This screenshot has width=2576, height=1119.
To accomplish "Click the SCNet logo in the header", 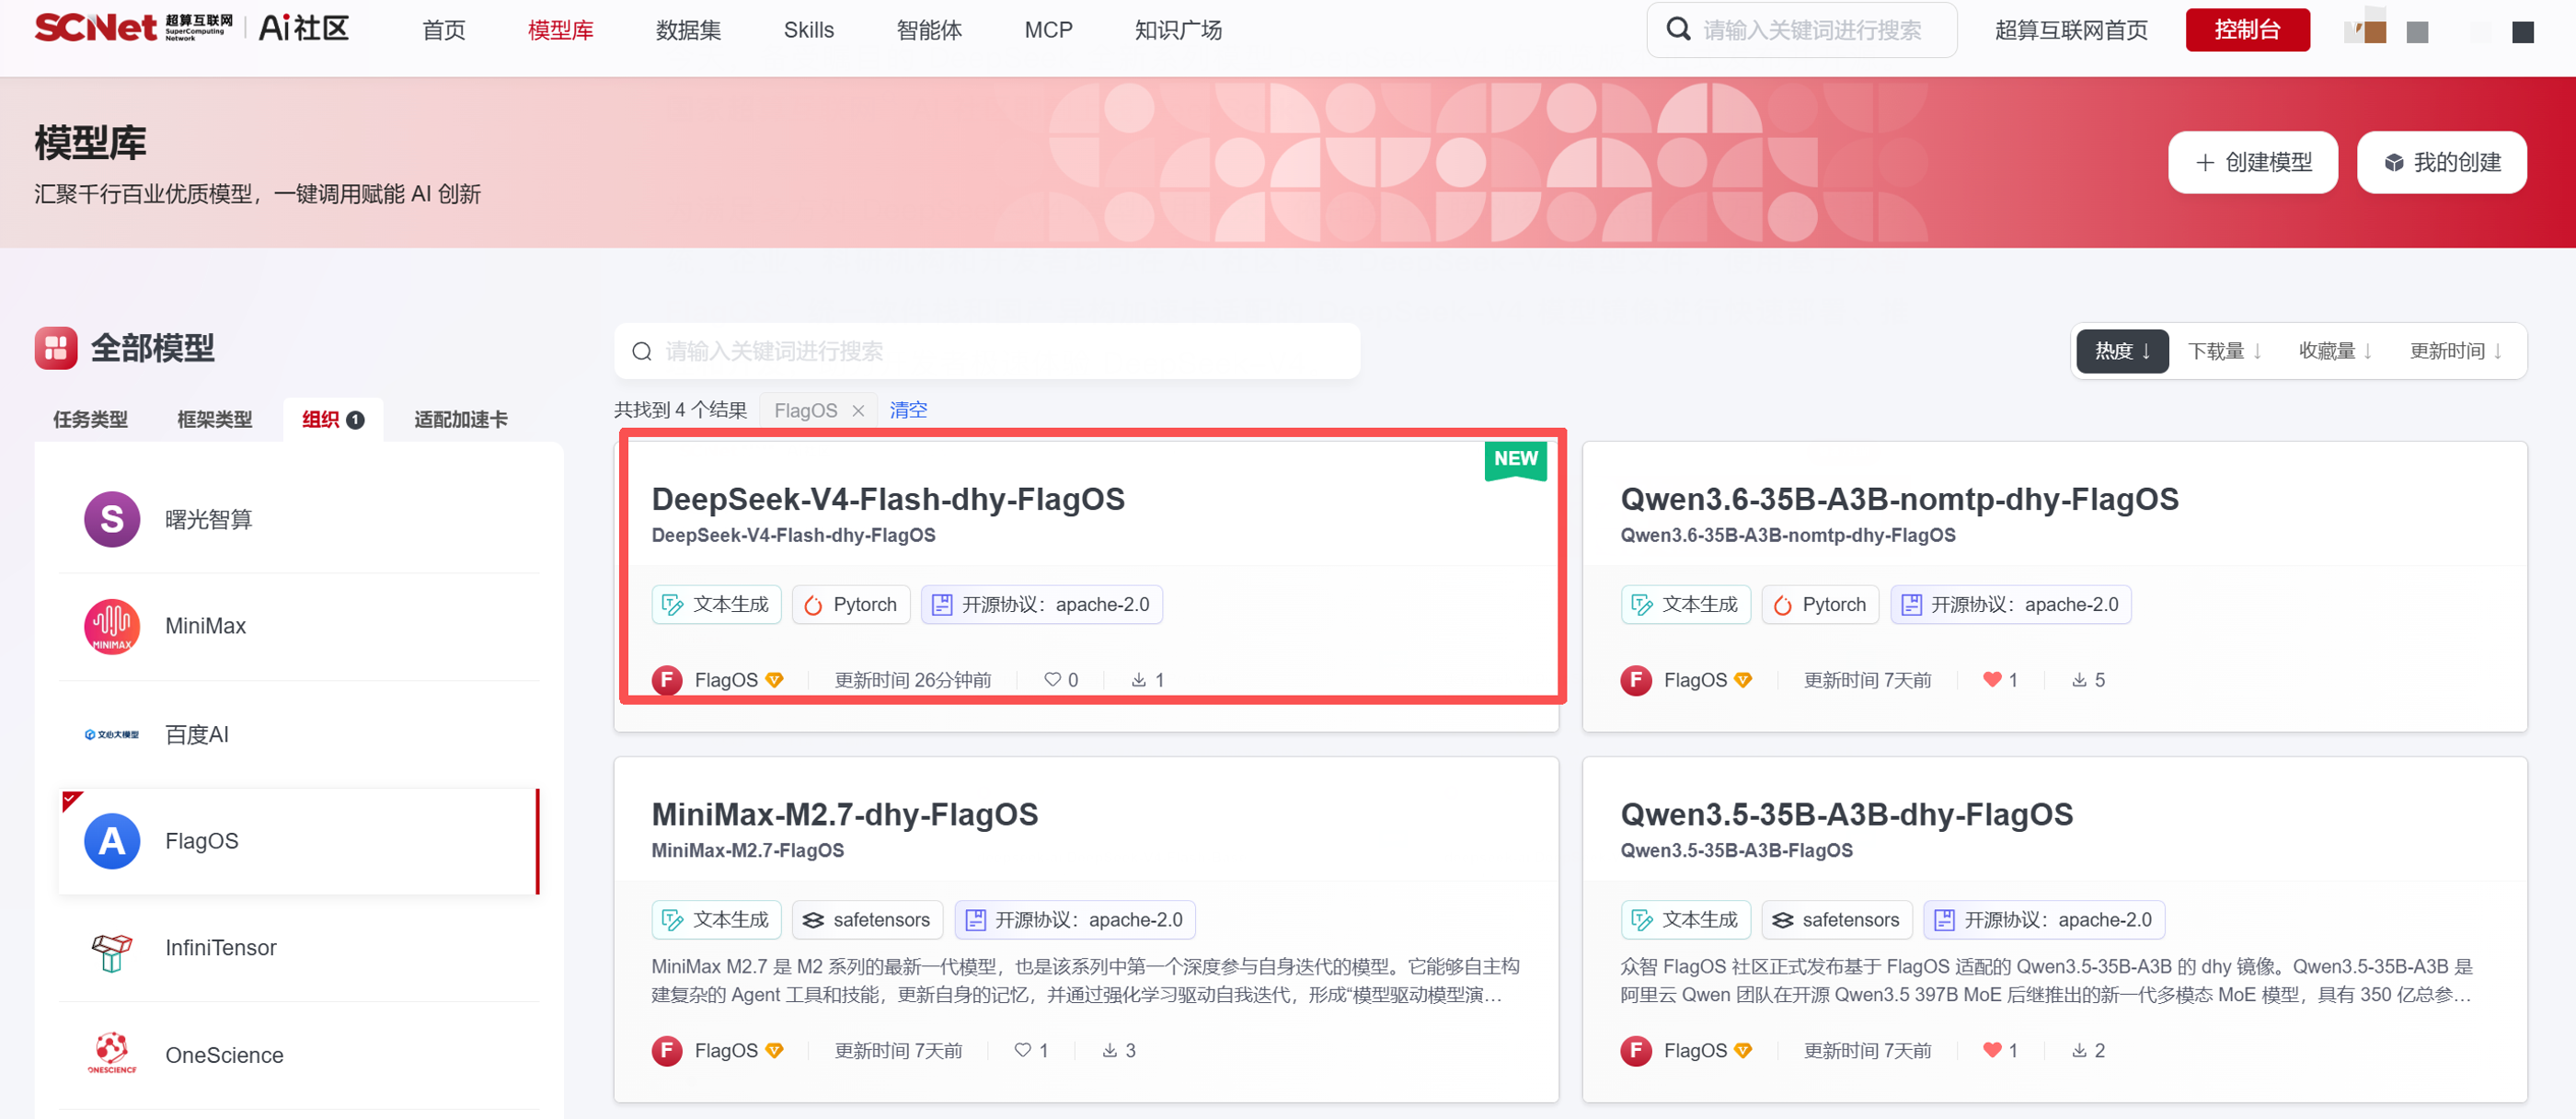I will tap(134, 28).
